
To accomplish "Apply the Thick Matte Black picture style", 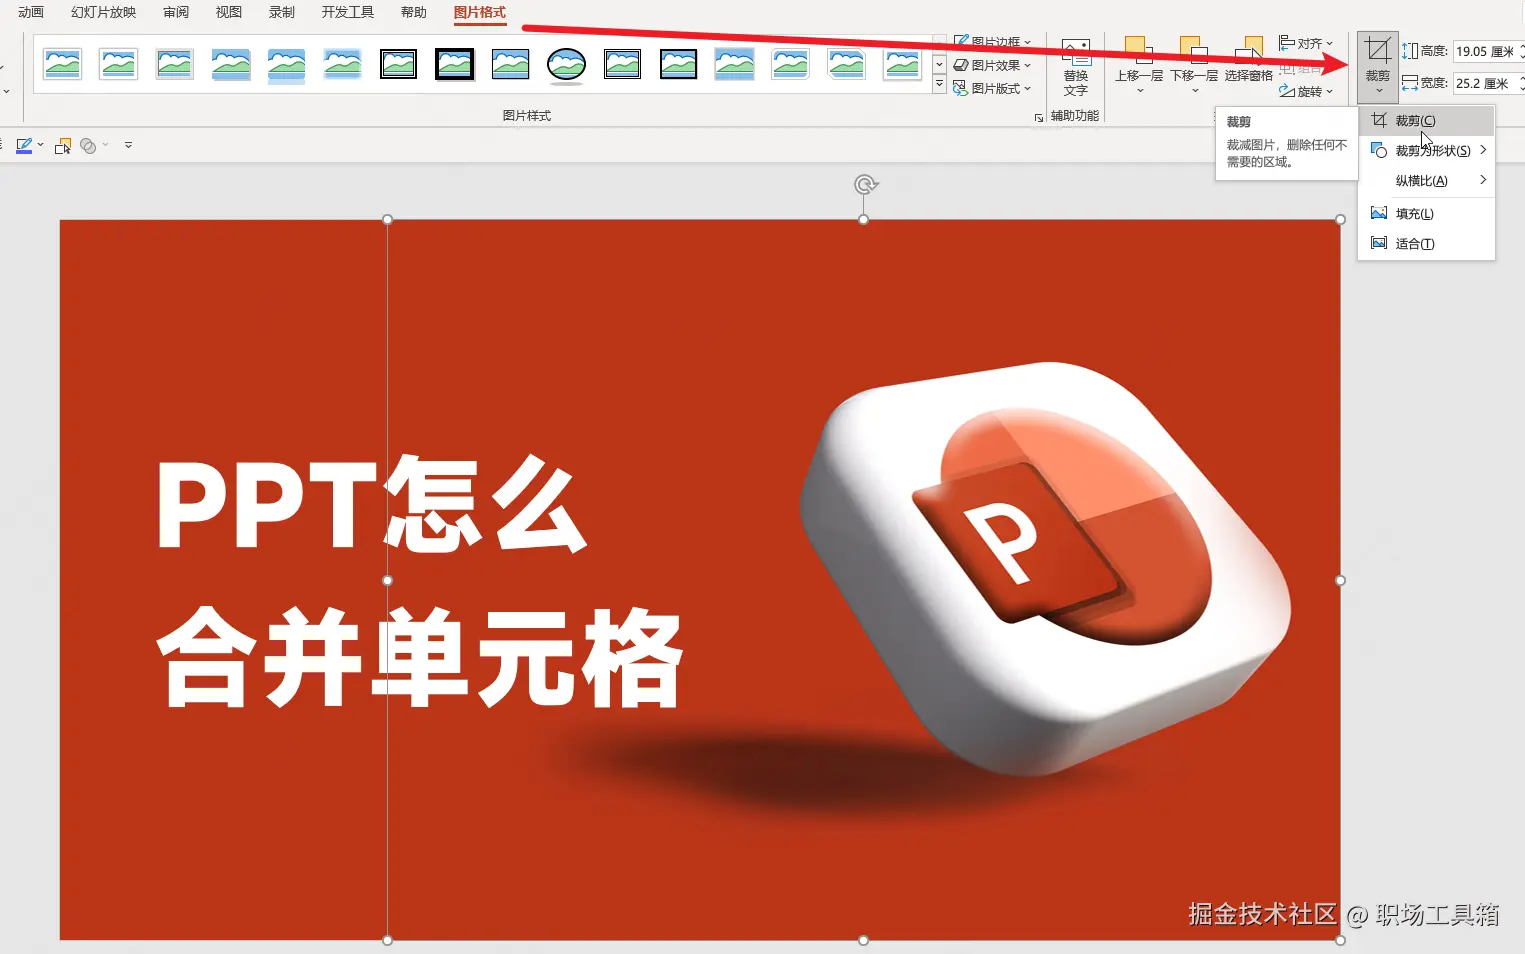I will click(x=454, y=65).
